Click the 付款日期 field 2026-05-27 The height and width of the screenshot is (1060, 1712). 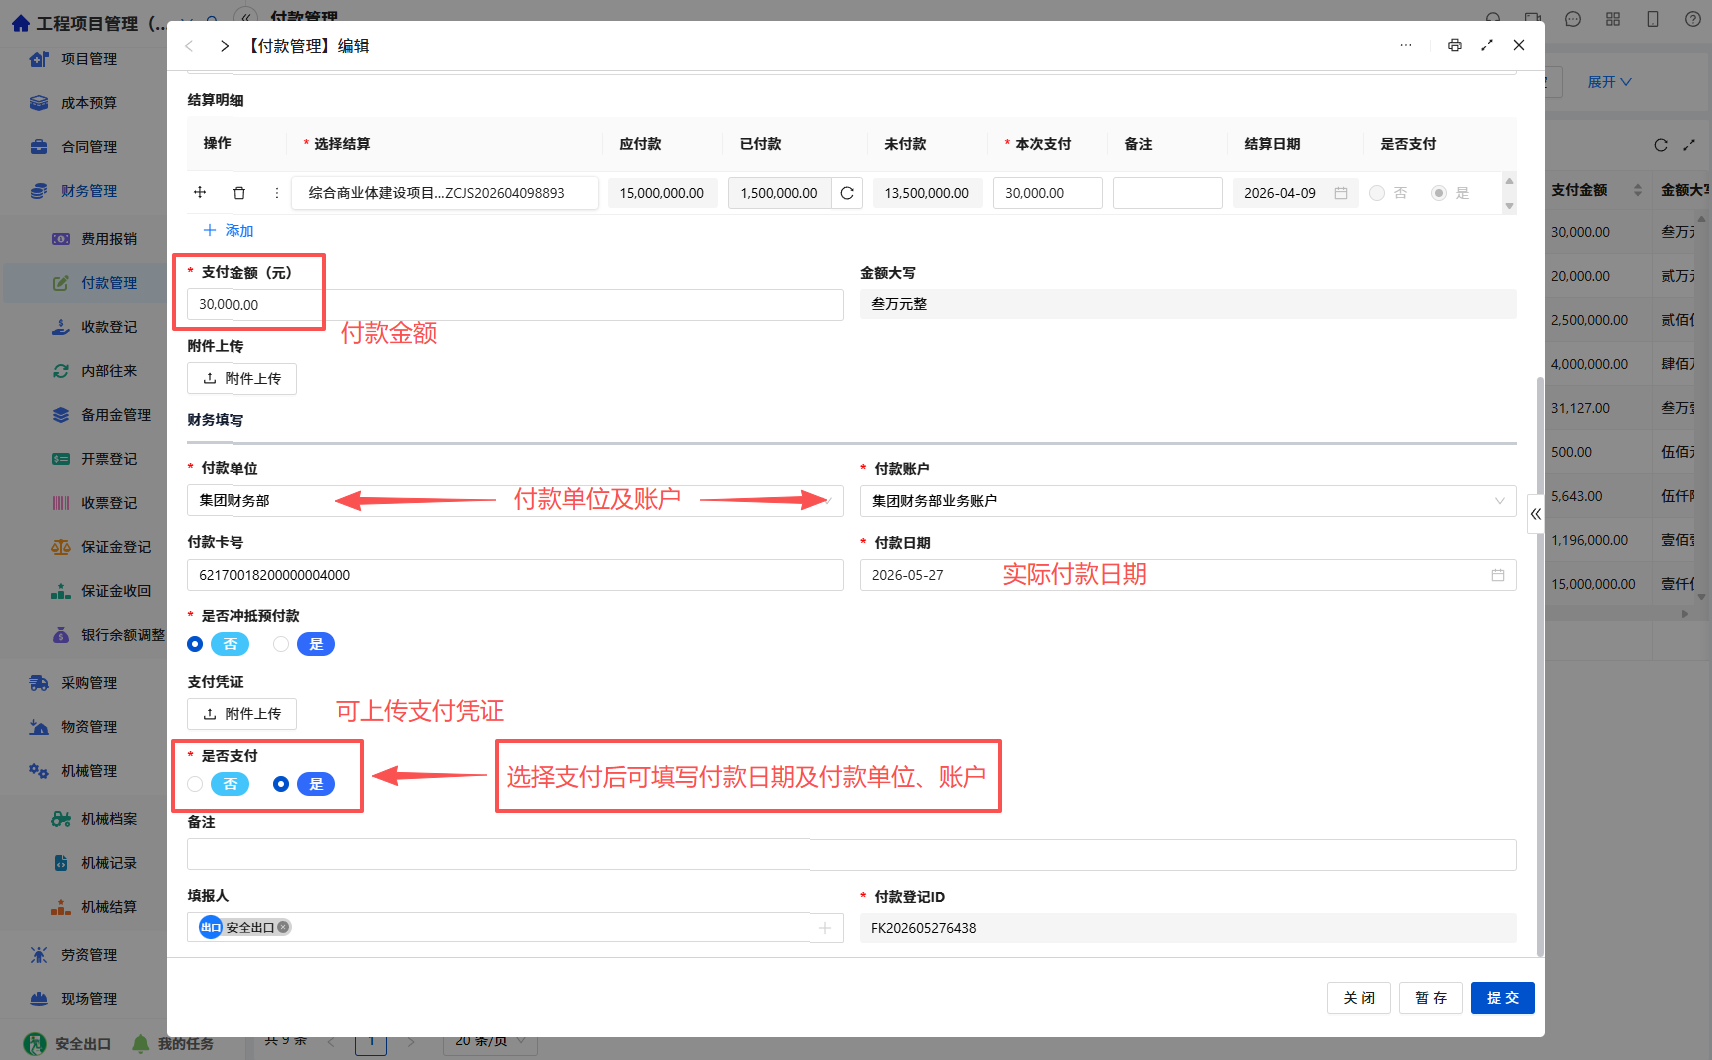tap(1188, 575)
